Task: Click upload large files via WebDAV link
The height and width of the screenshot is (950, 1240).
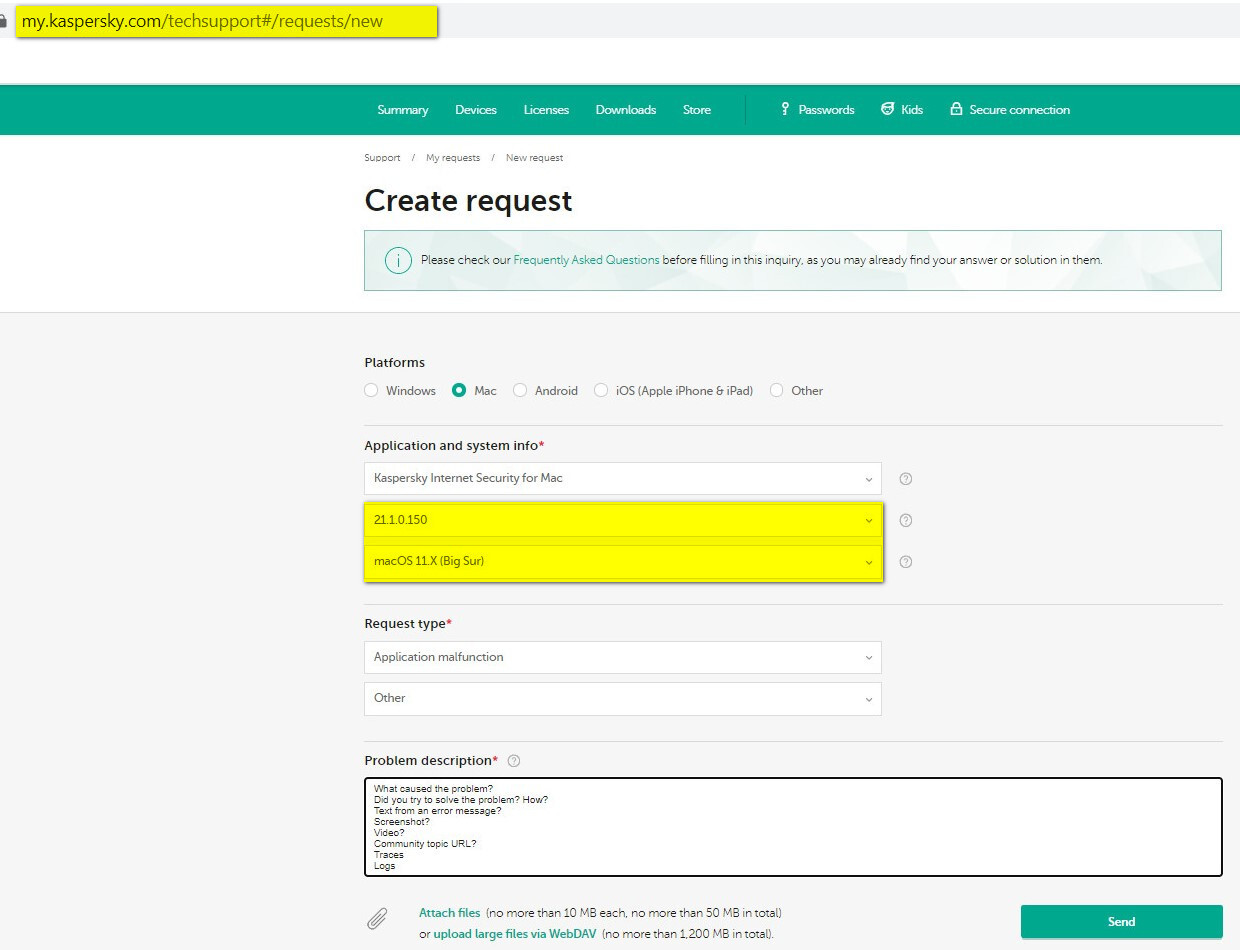Action: 515,934
